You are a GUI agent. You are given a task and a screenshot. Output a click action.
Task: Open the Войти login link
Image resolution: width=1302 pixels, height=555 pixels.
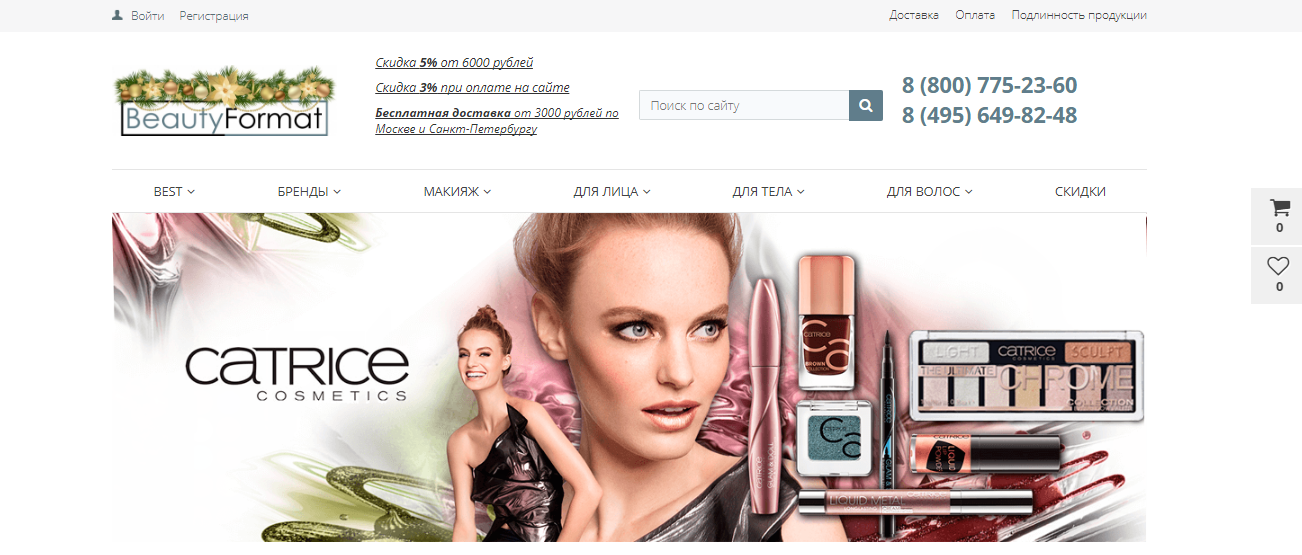147,16
